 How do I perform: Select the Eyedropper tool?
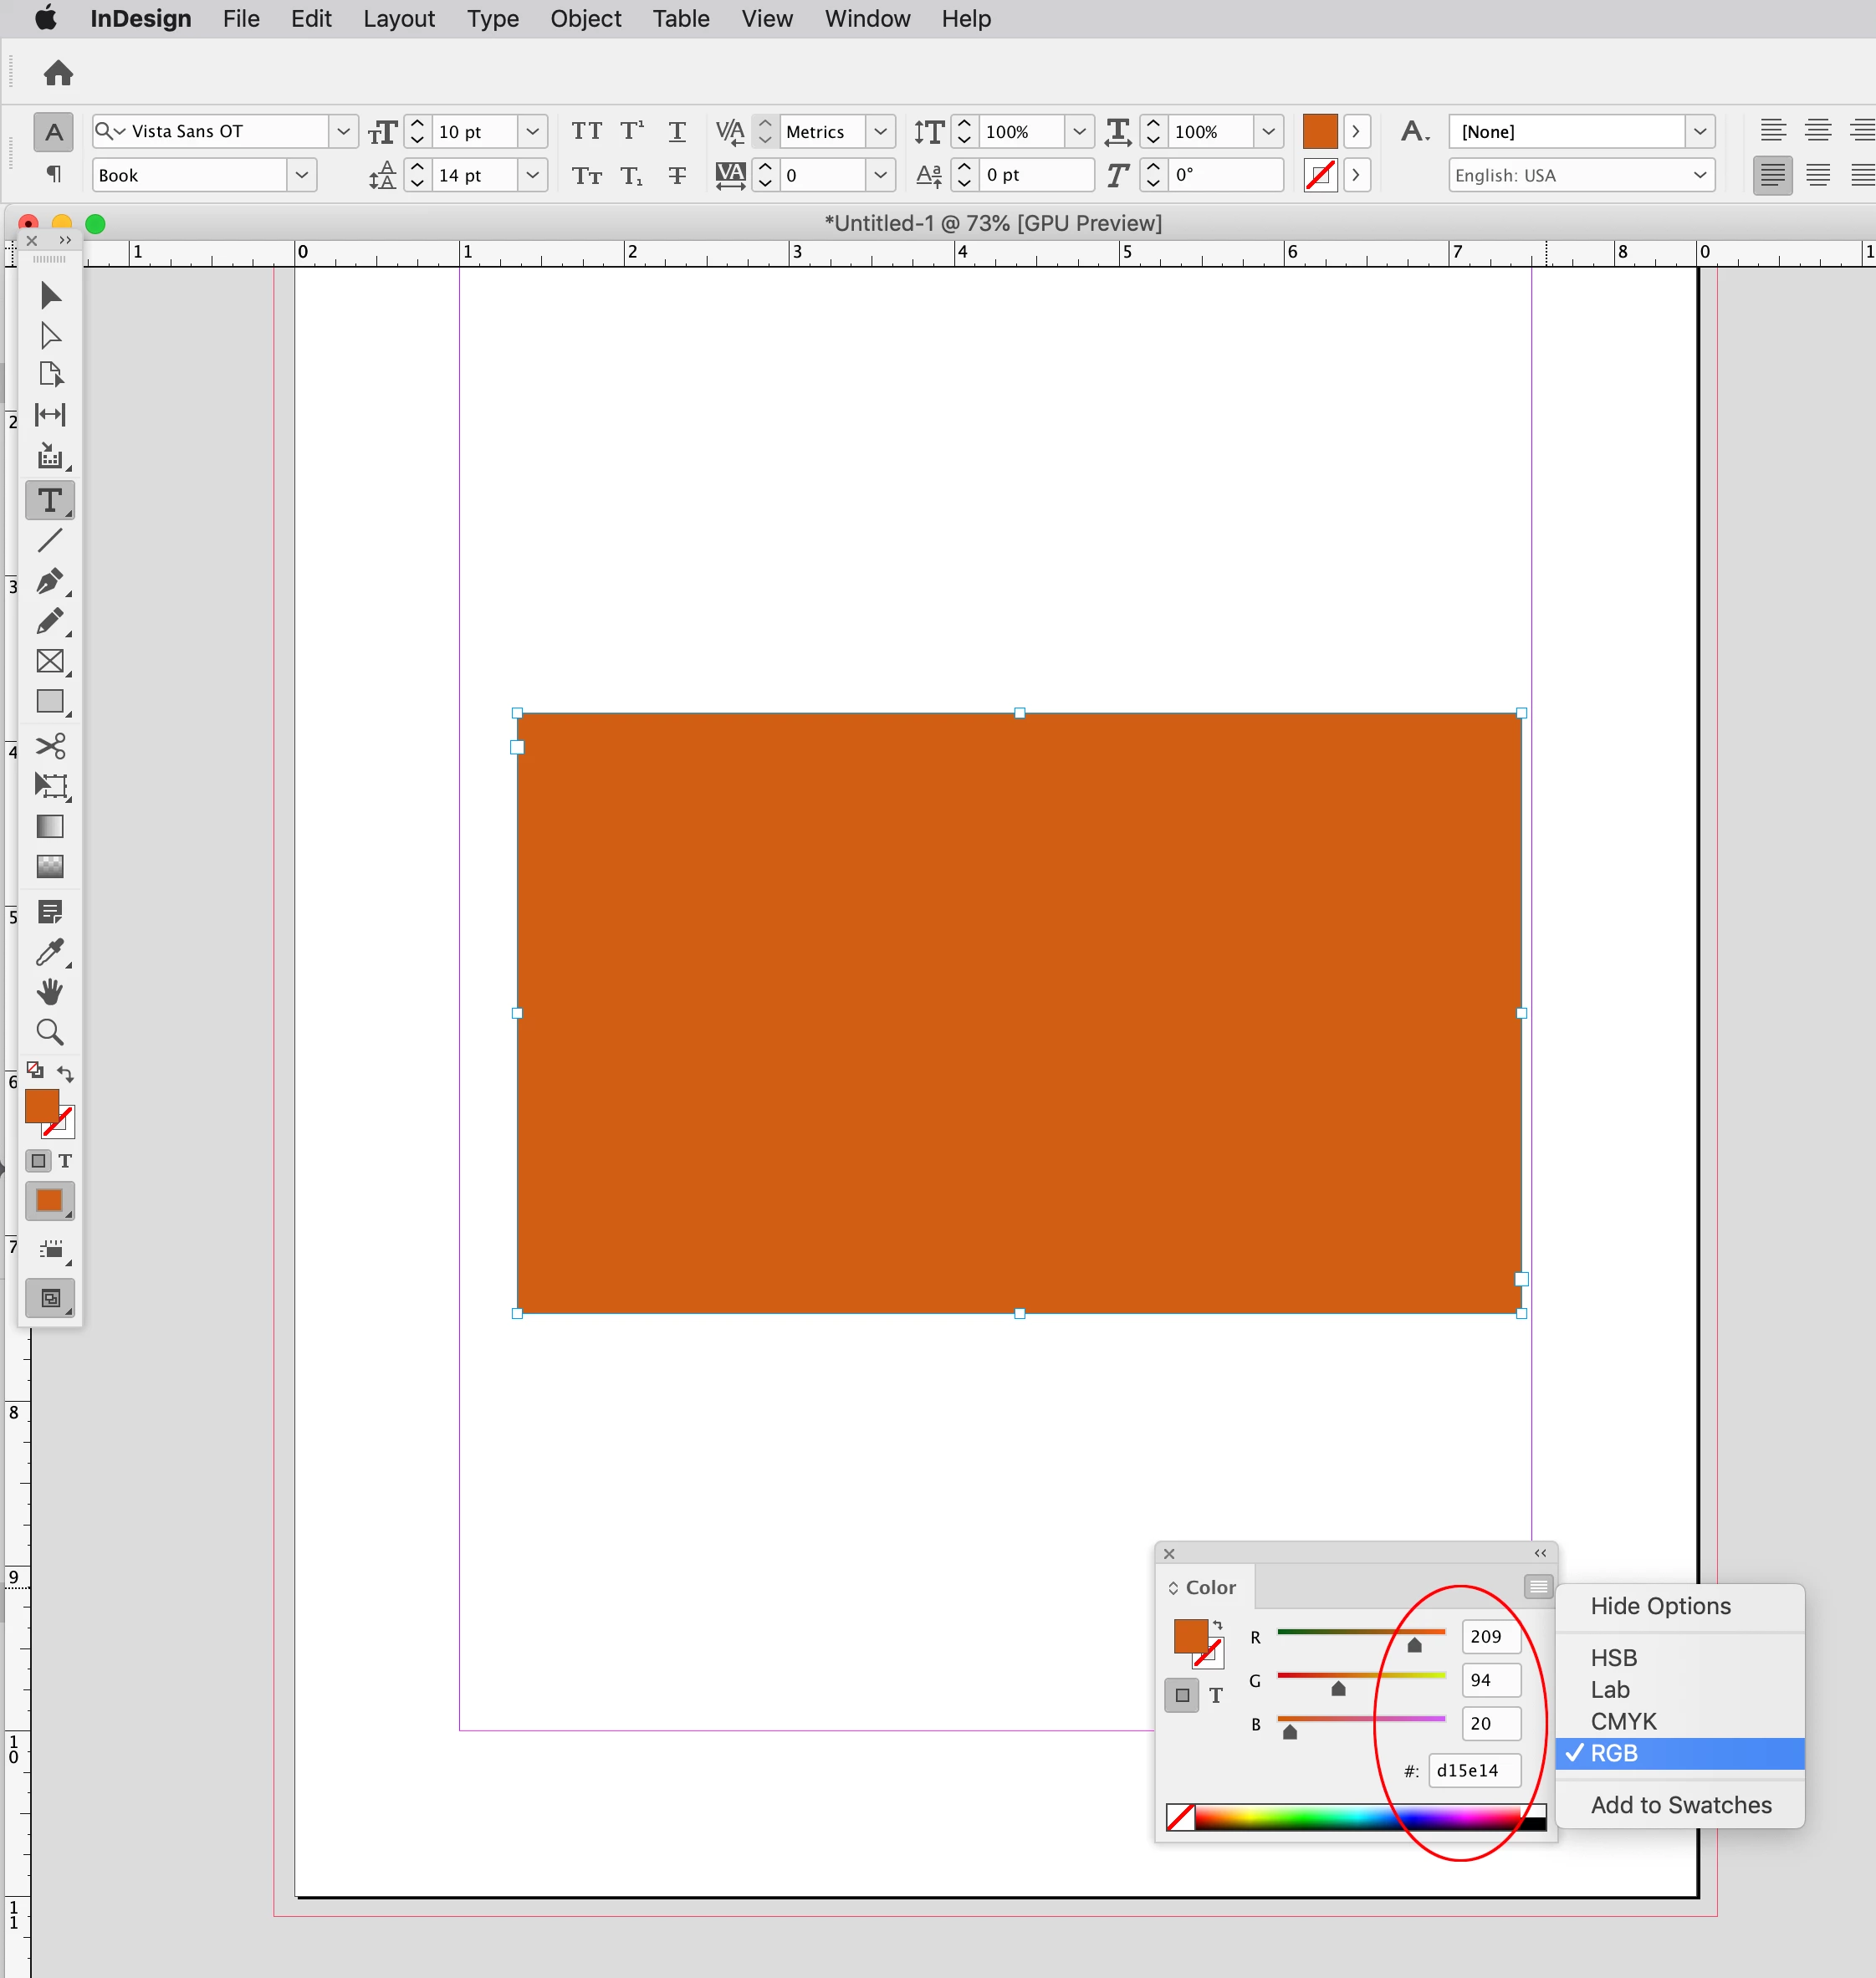point(50,952)
